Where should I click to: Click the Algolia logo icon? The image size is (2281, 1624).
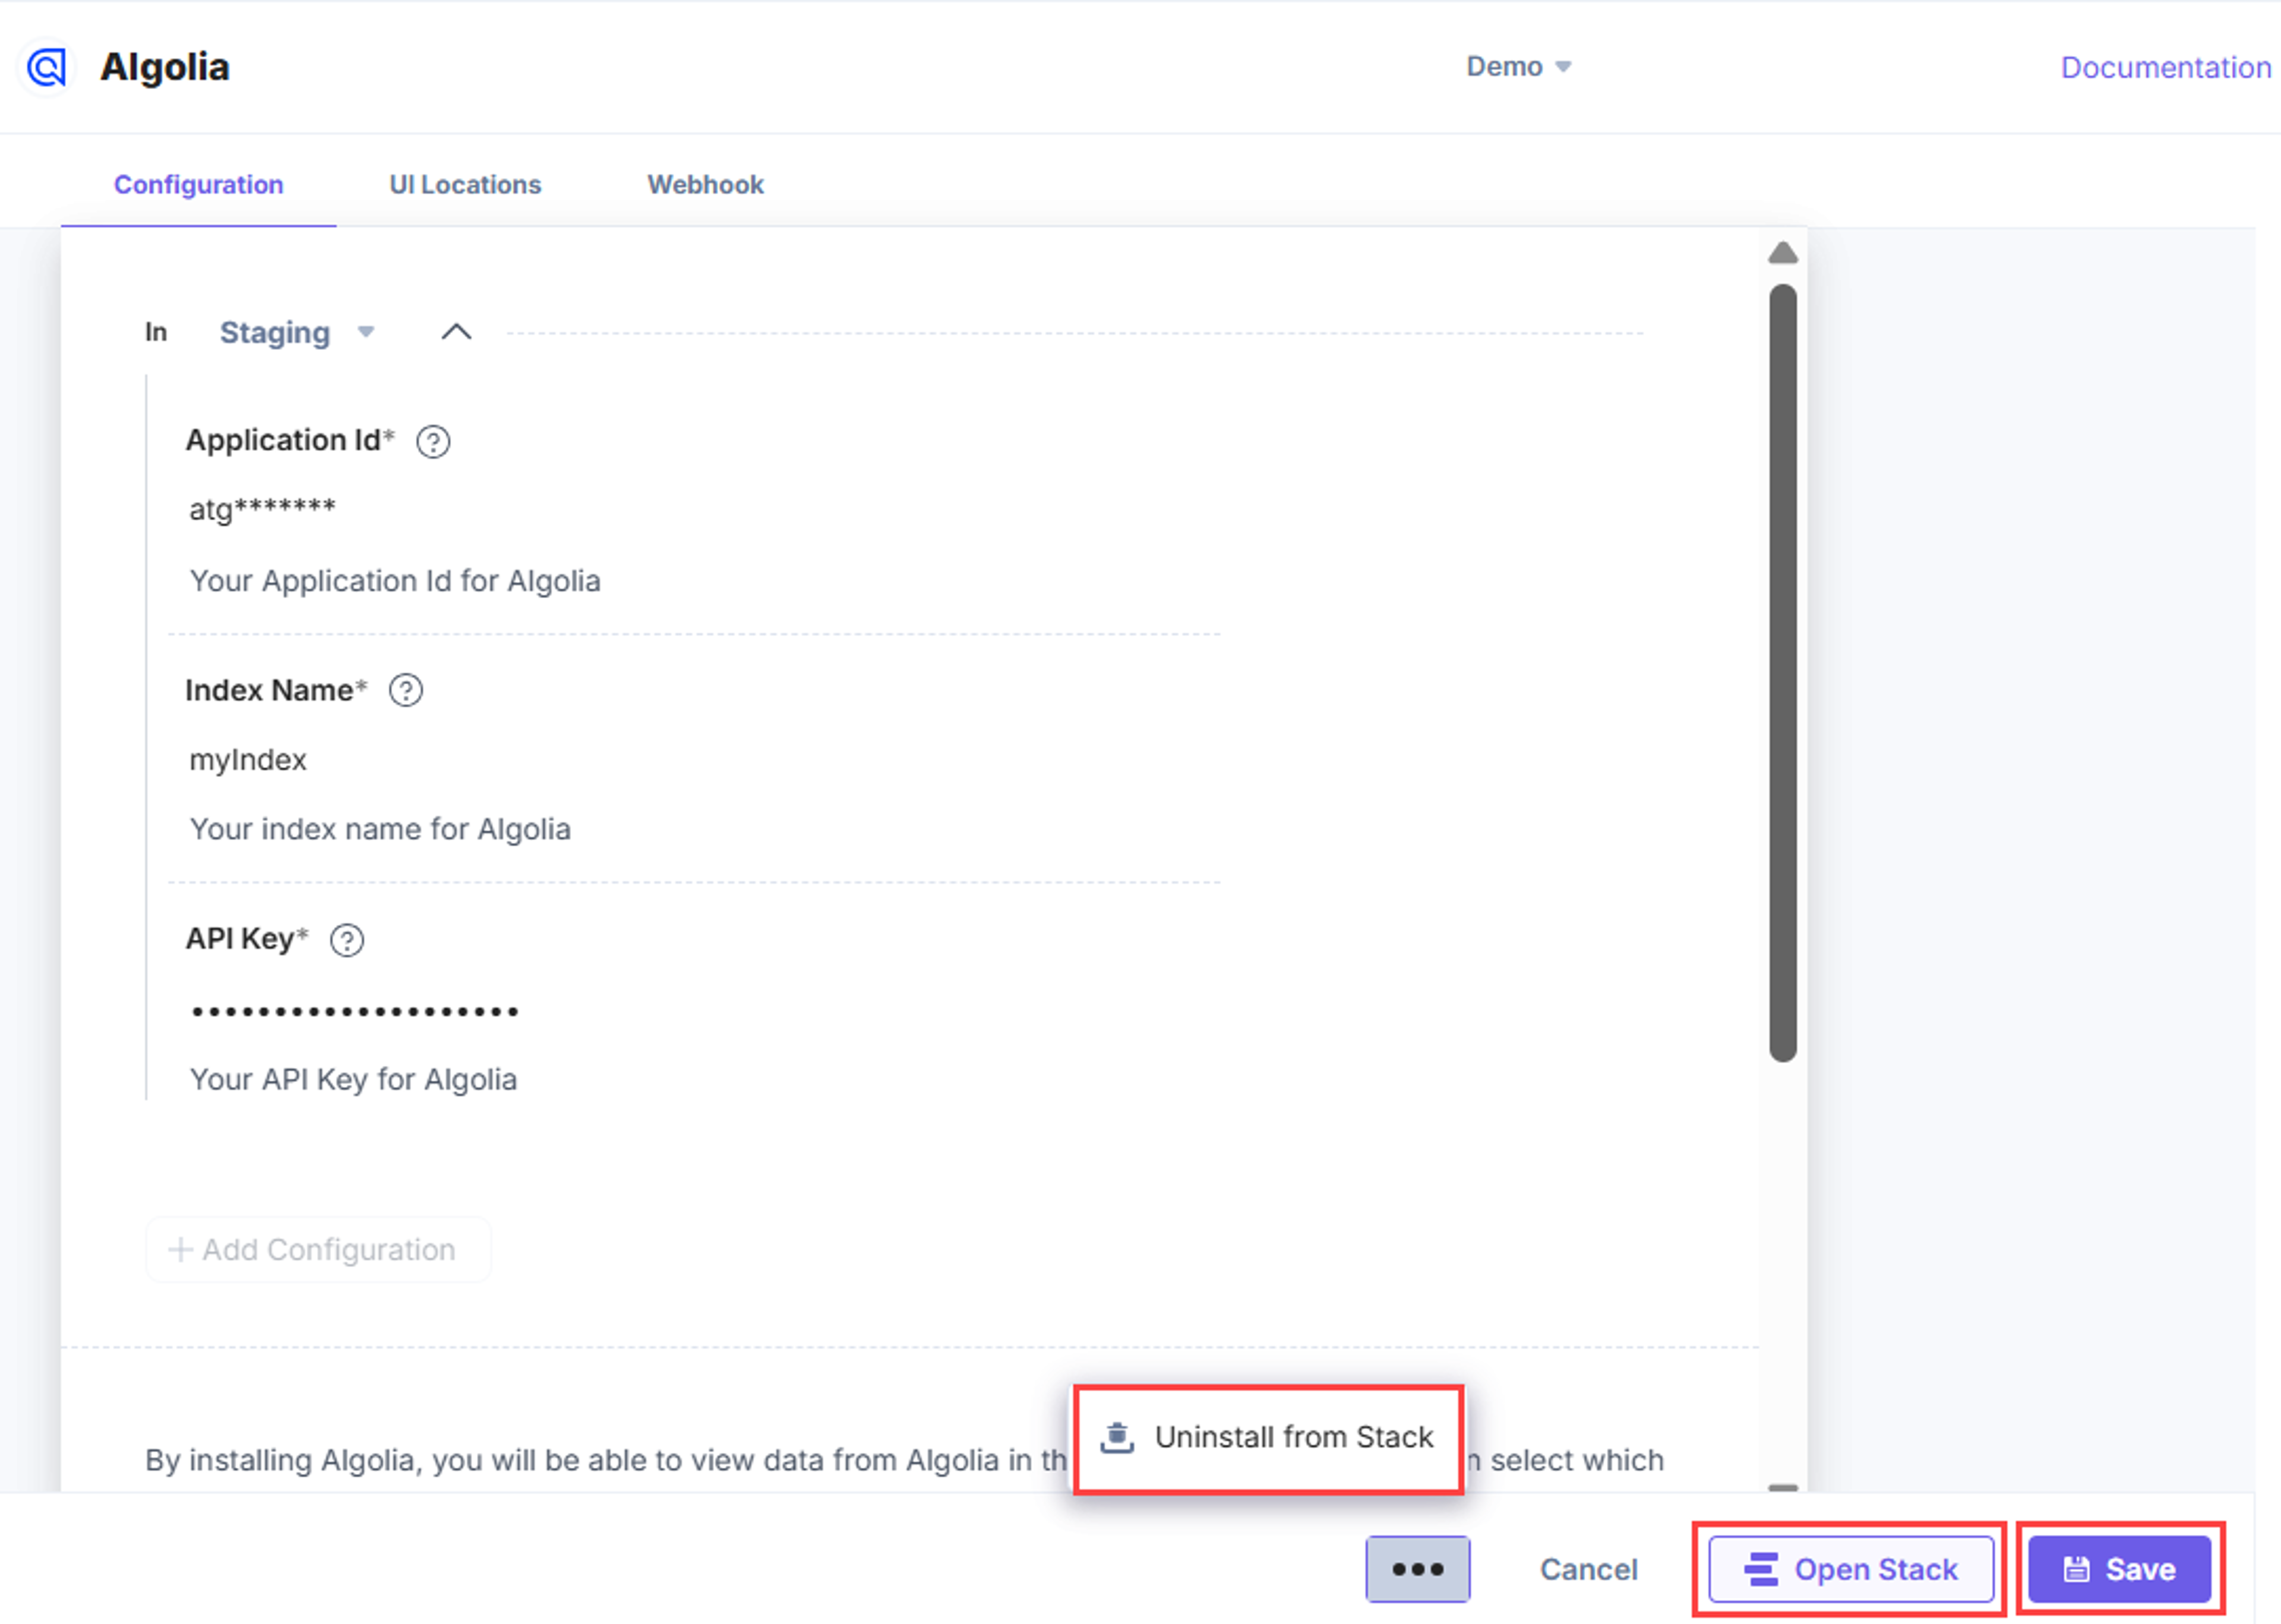tap(46, 67)
